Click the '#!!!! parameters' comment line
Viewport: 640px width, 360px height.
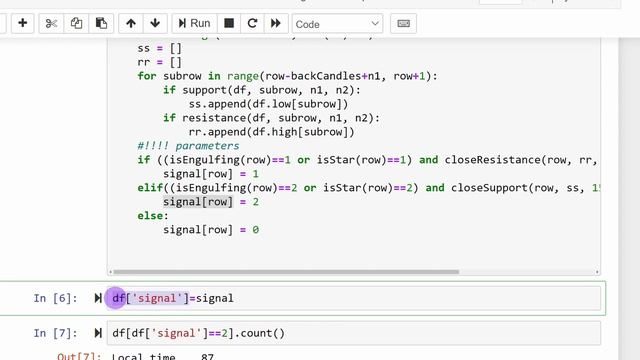coord(188,146)
